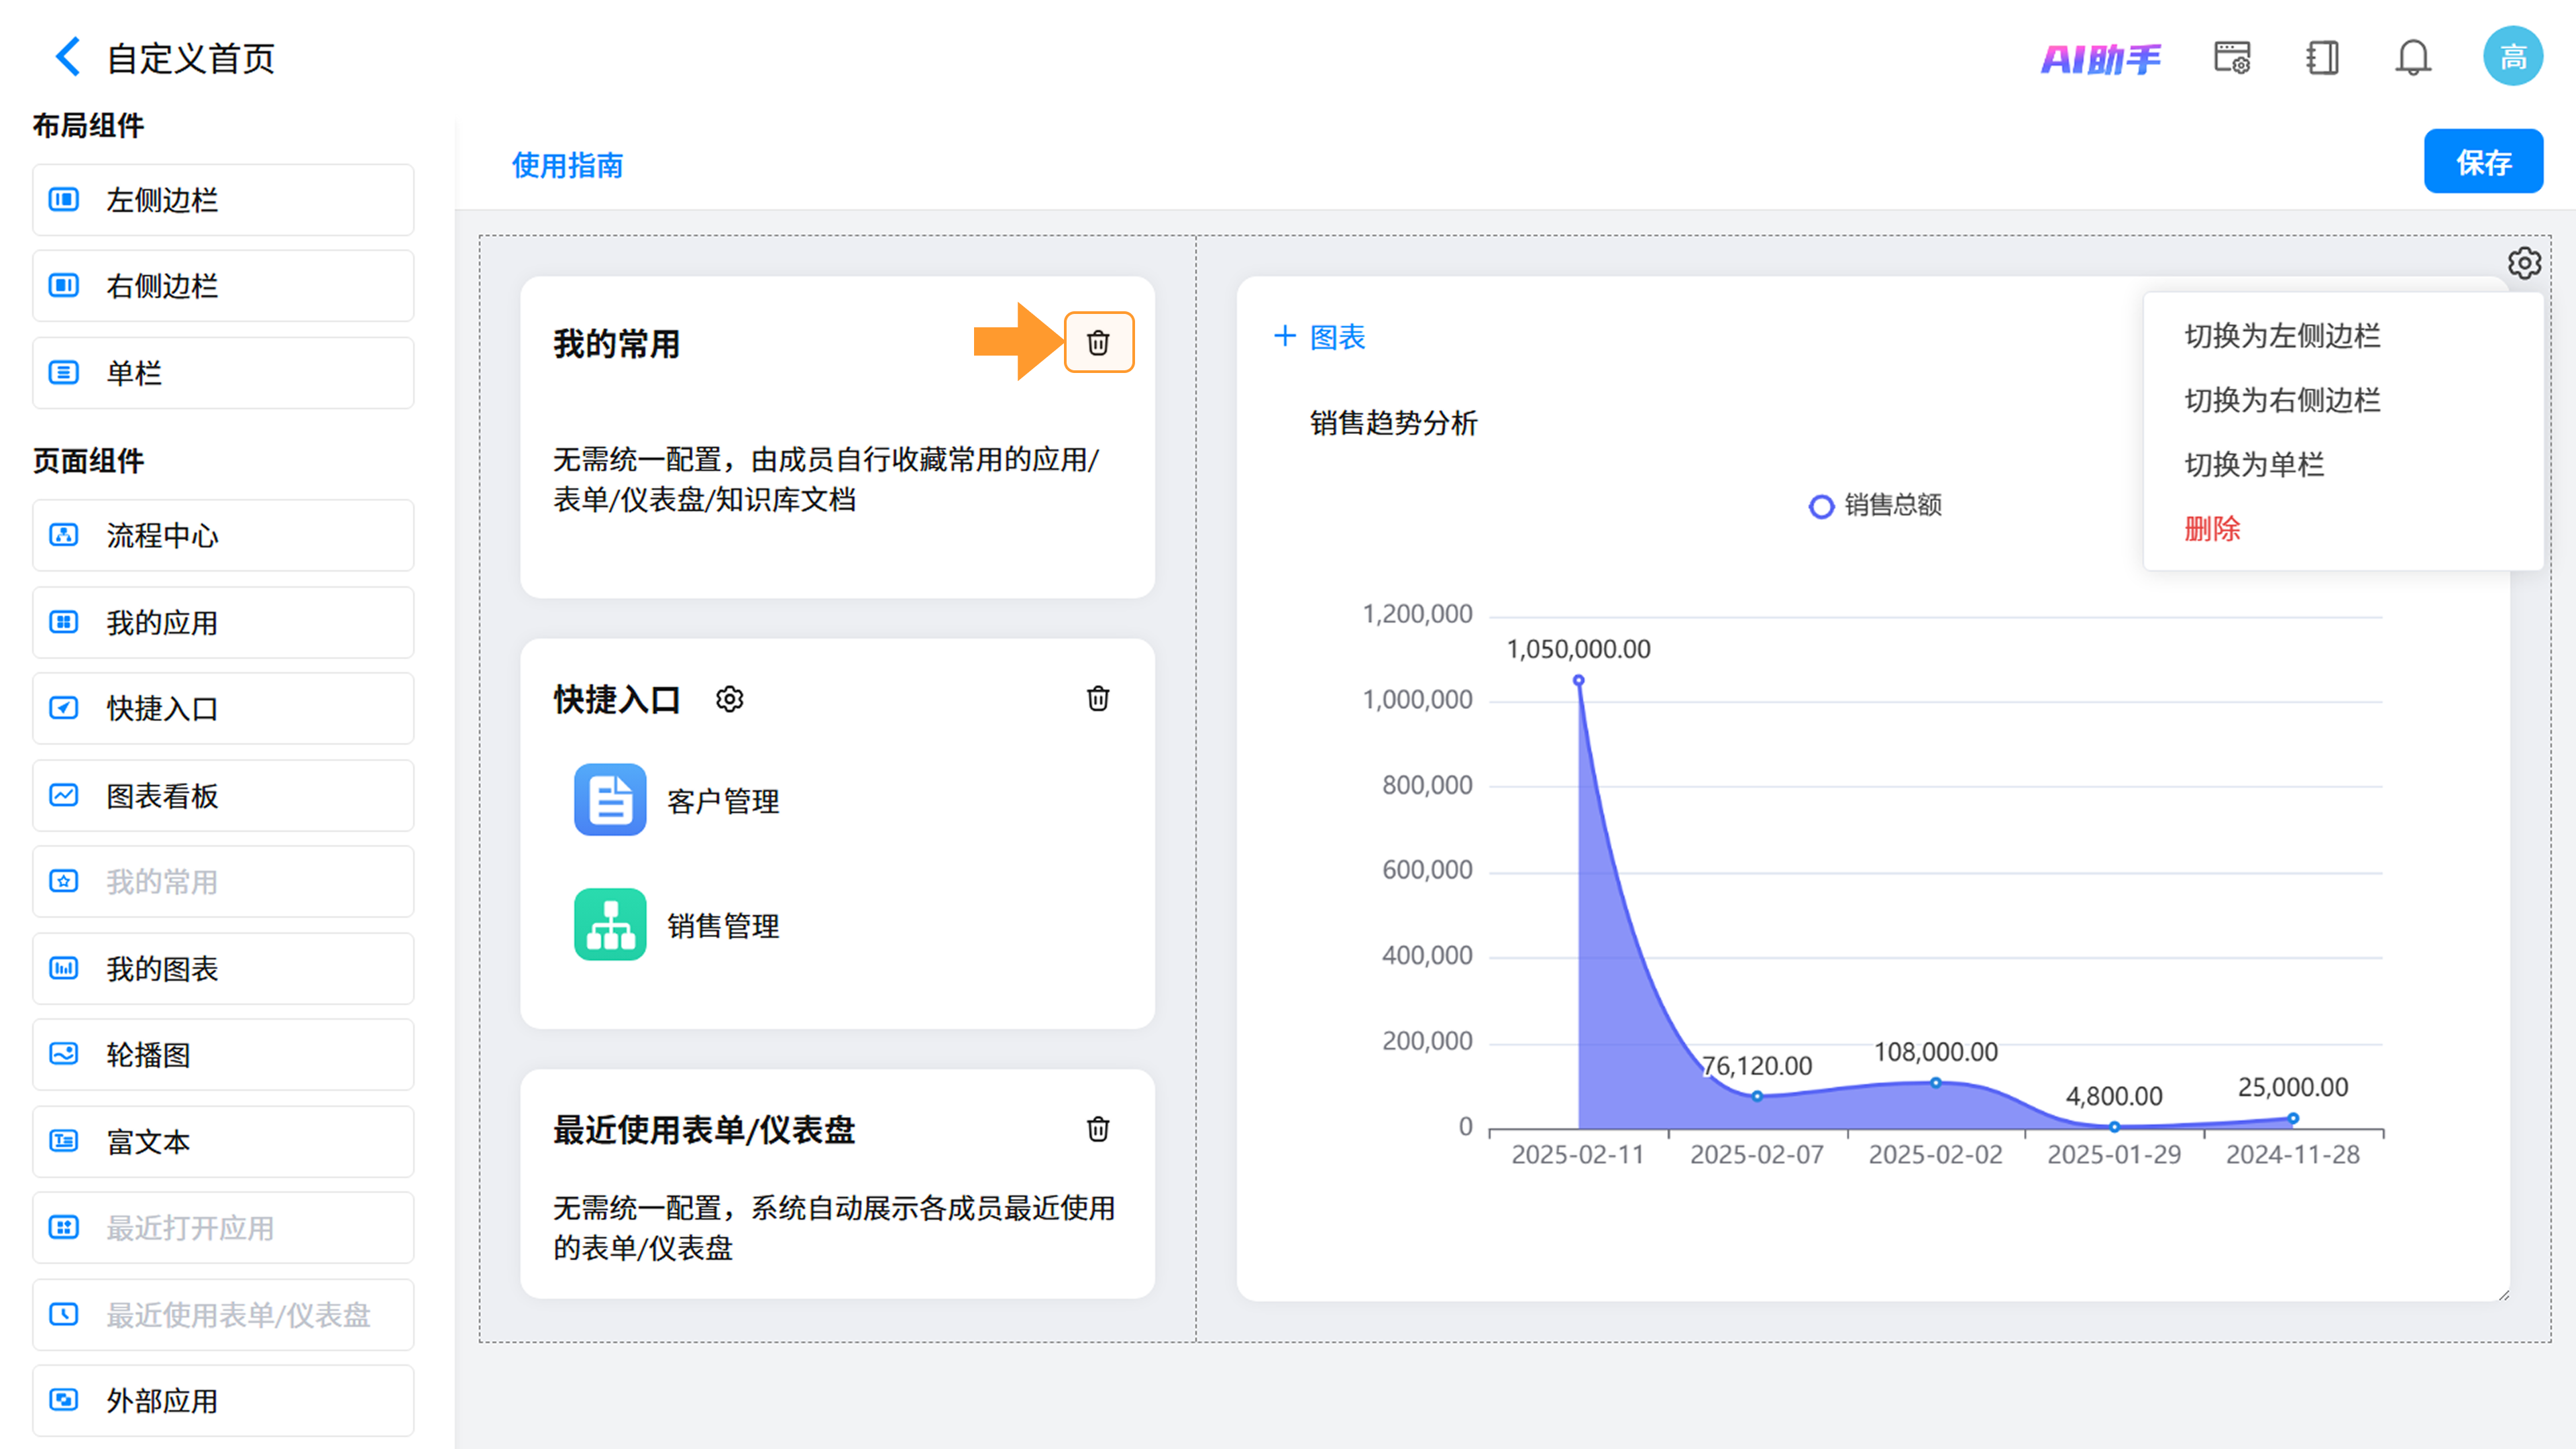This screenshot has width=2576, height=1449.
Task: Select the 销售趋势分析 chart title
Action: [x=1393, y=423]
